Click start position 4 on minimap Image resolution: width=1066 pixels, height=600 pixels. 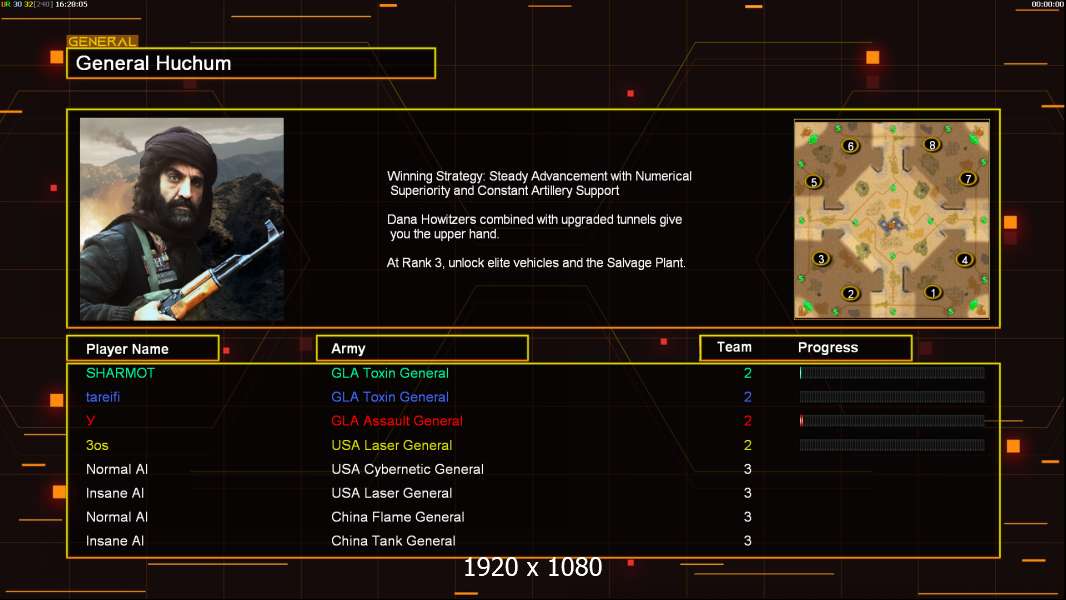pyautogui.click(x=965, y=259)
